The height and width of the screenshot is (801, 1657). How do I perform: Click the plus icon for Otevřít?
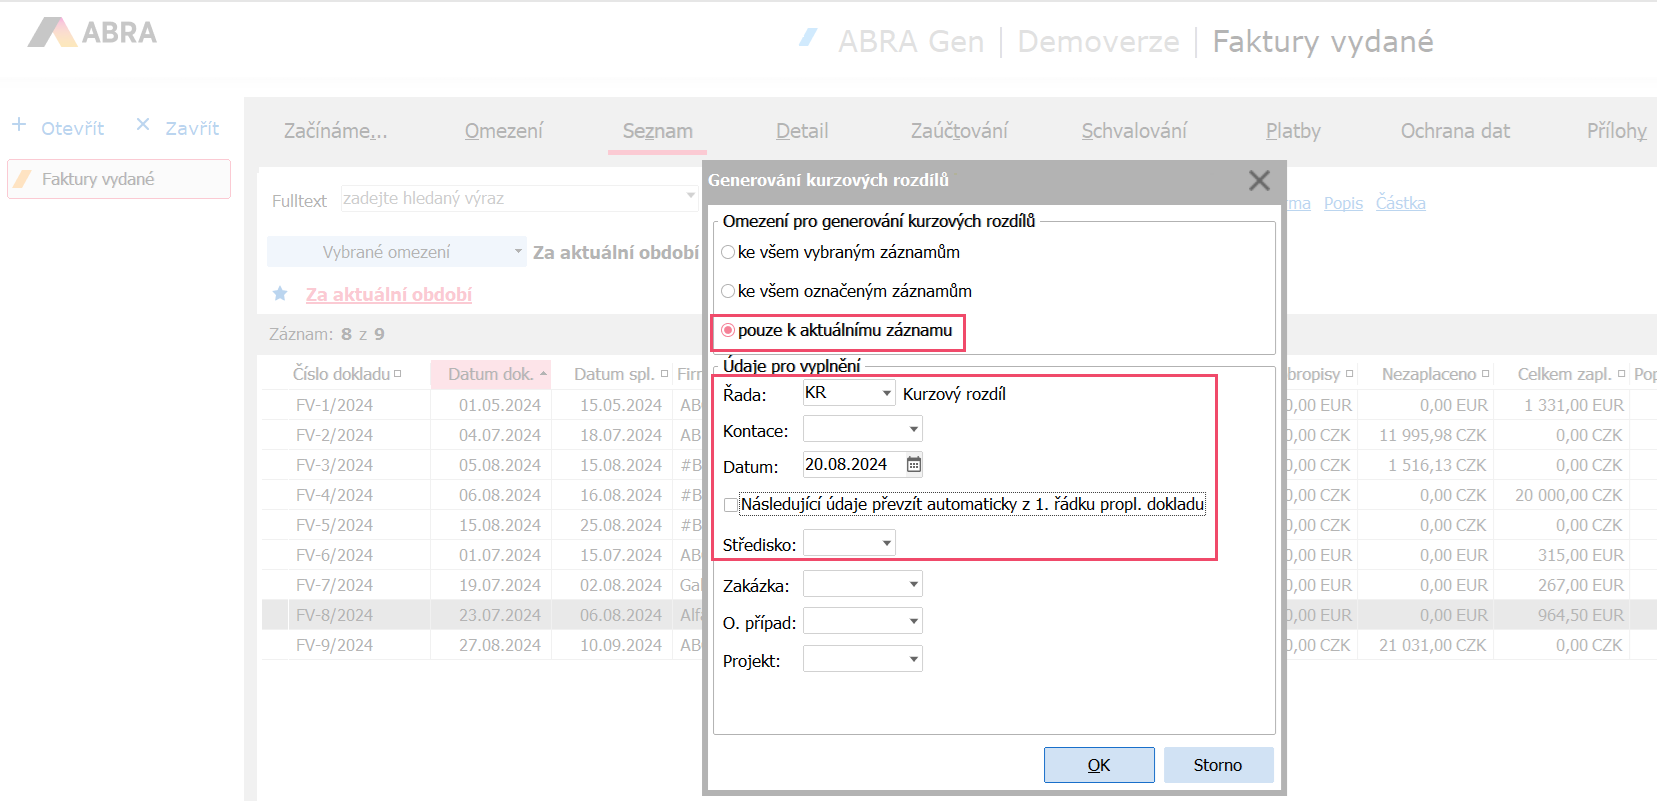point(19,125)
